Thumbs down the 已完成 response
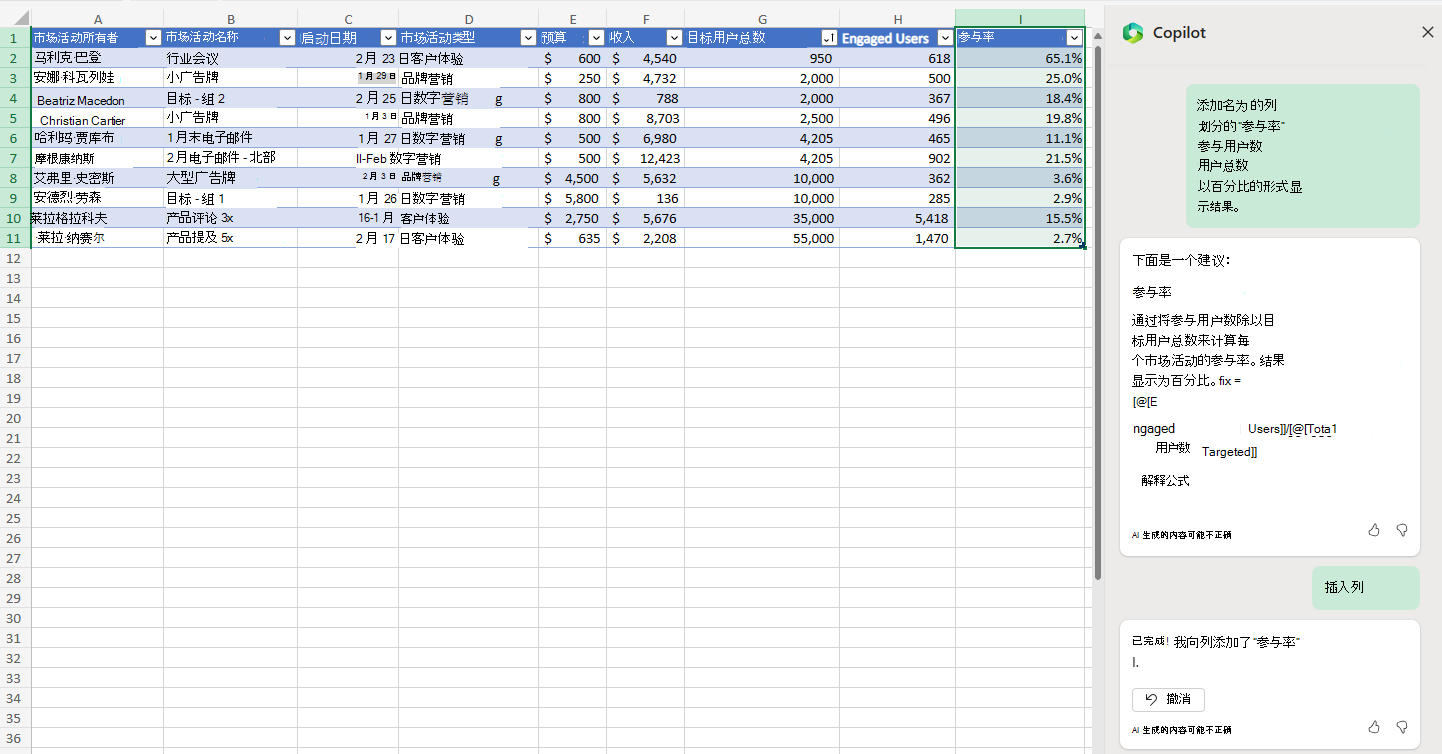The image size is (1442, 754). pyautogui.click(x=1402, y=727)
